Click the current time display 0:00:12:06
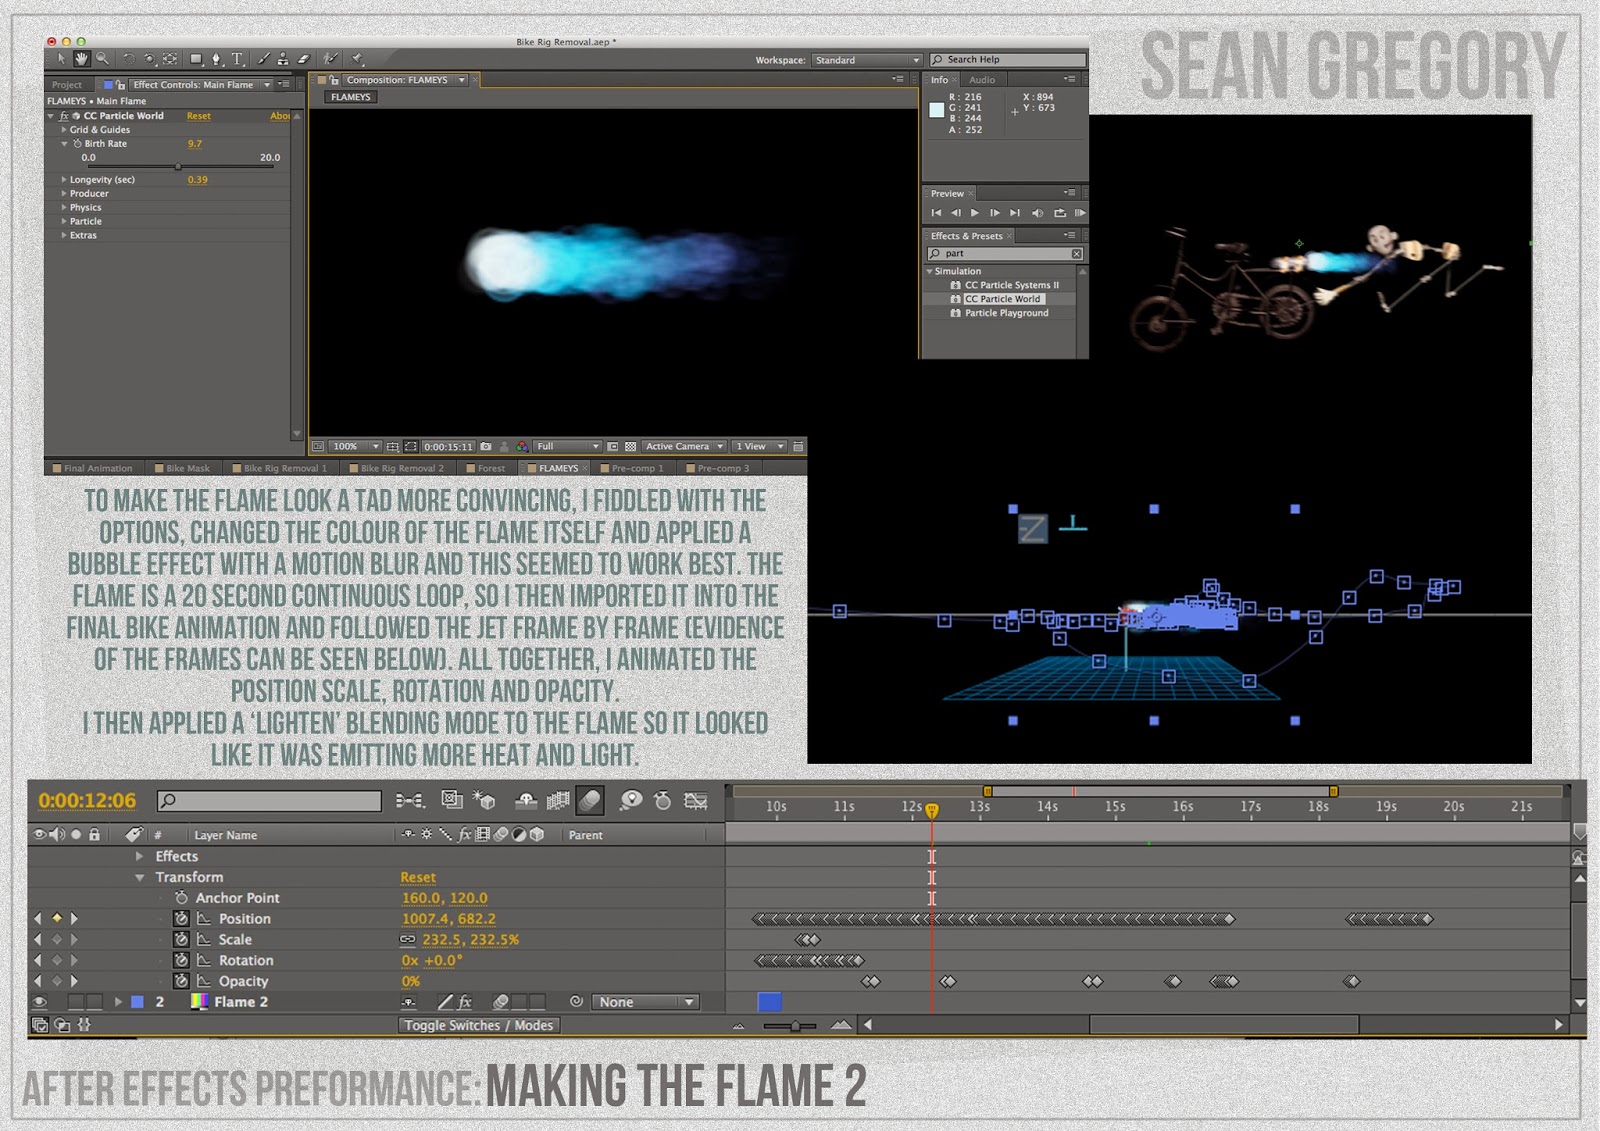Image resolution: width=1600 pixels, height=1131 pixels. pyautogui.click(x=88, y=800)
